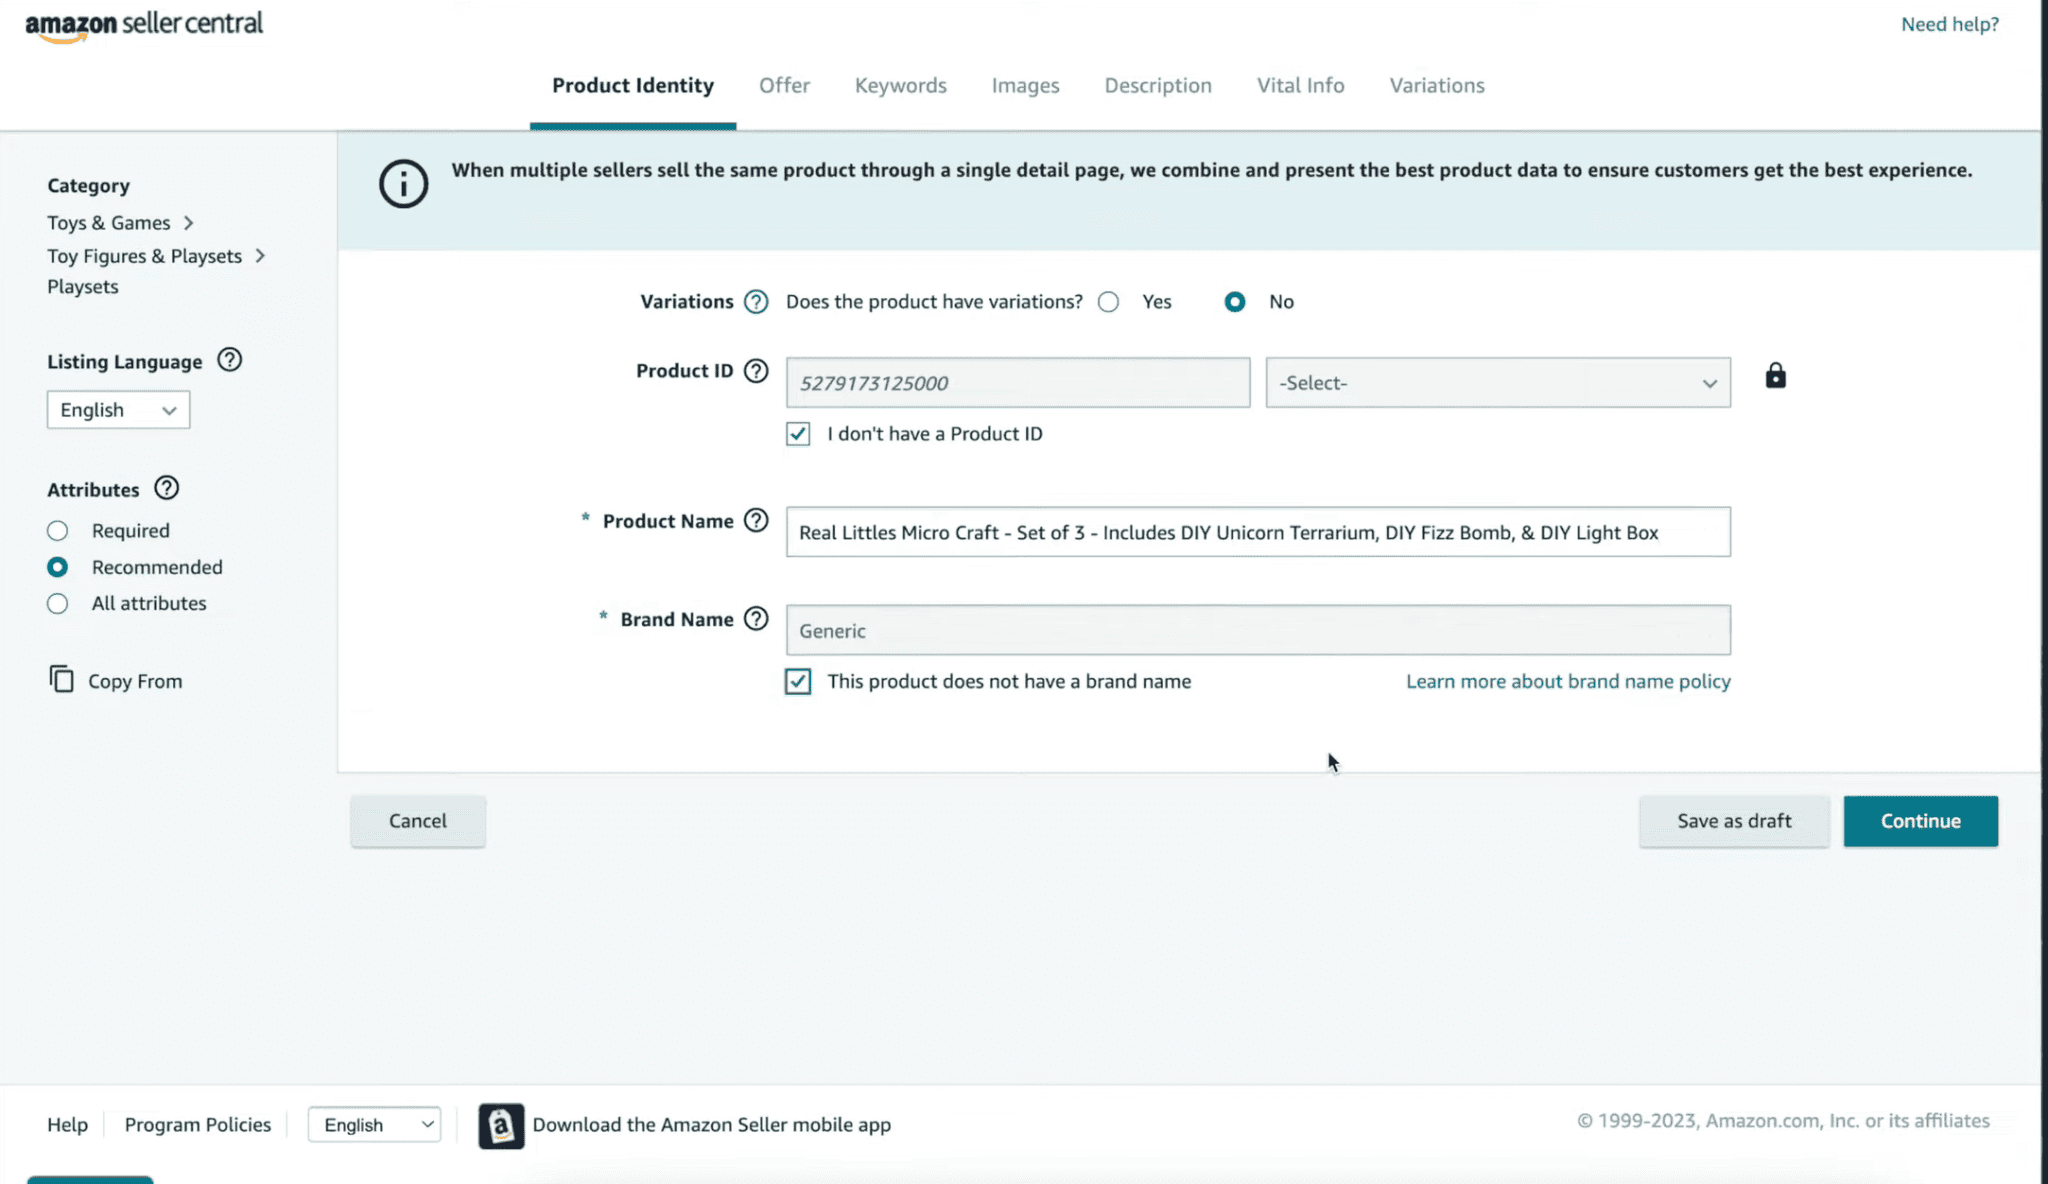Click inside the Product Name text field

point(1258,532)
